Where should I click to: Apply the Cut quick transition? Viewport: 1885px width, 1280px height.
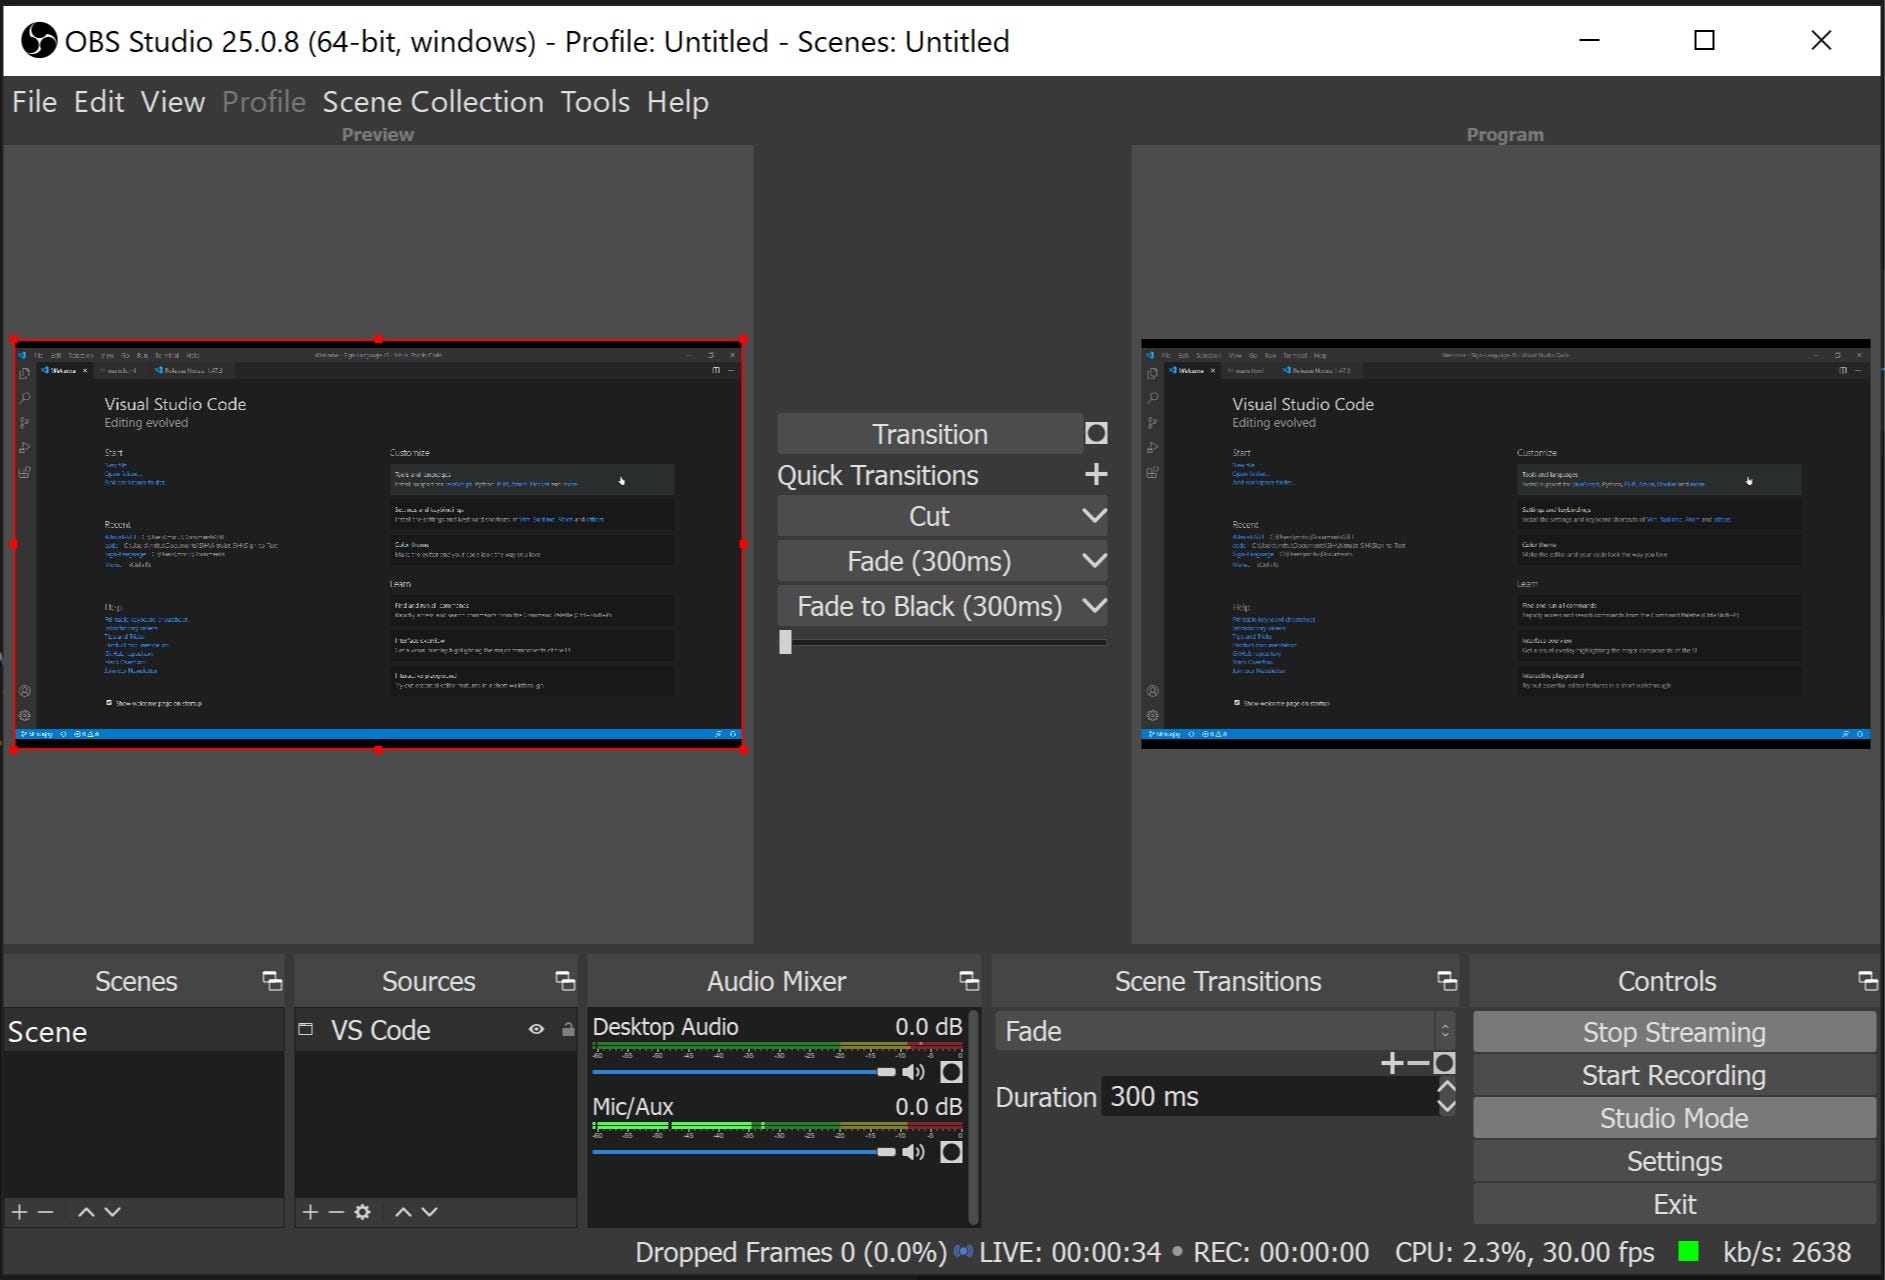(929, 516)
